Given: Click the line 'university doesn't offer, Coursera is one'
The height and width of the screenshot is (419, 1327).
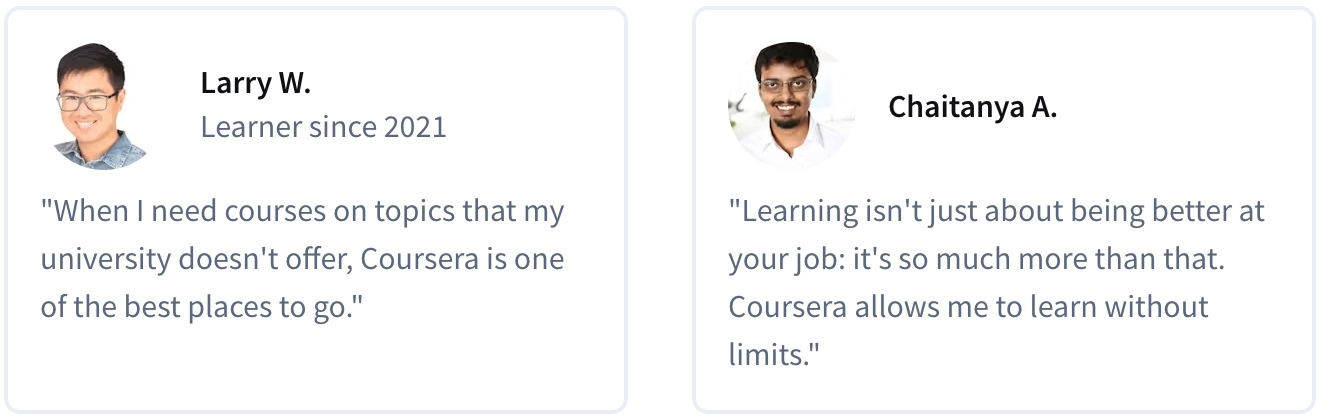Looking at the screenshot, I should [x=302, y=259].
